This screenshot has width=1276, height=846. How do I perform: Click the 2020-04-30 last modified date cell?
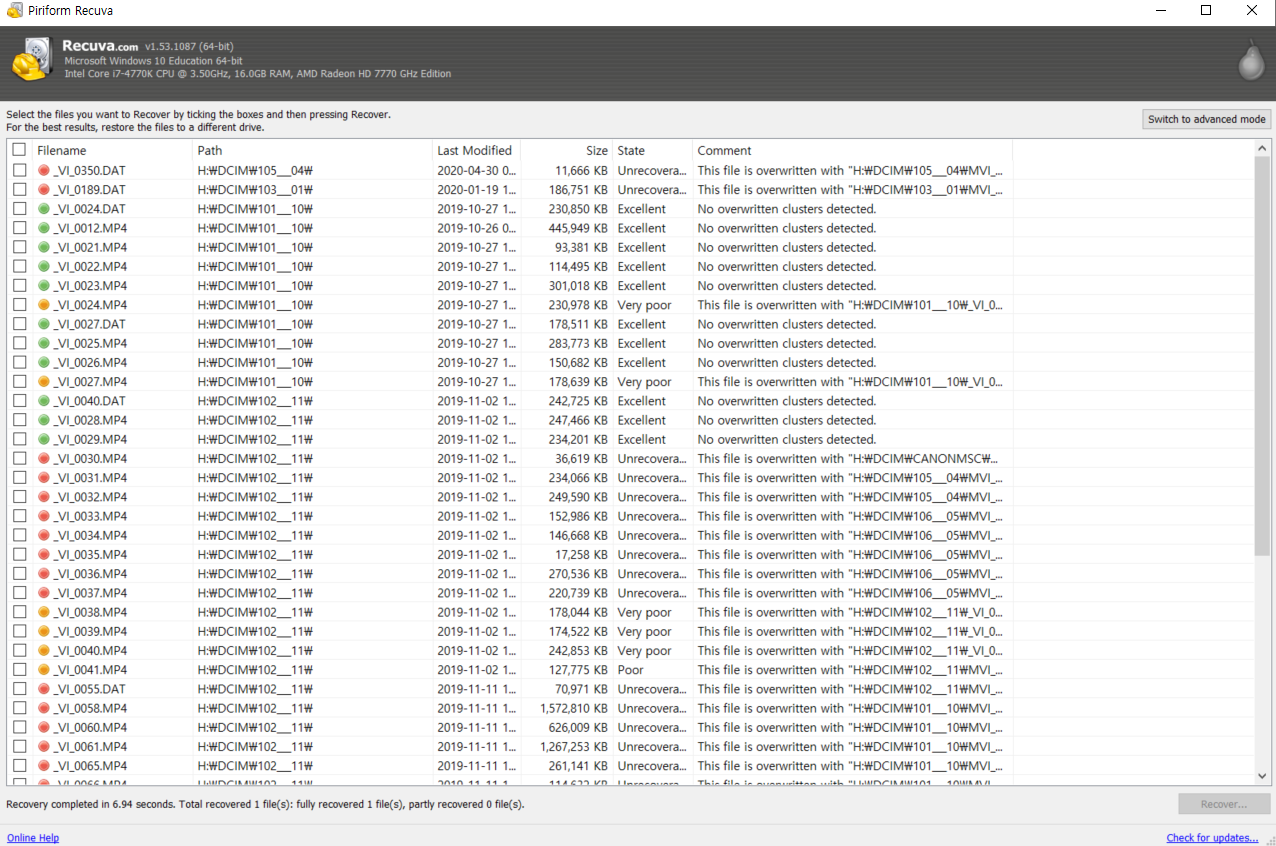(477, 170)
